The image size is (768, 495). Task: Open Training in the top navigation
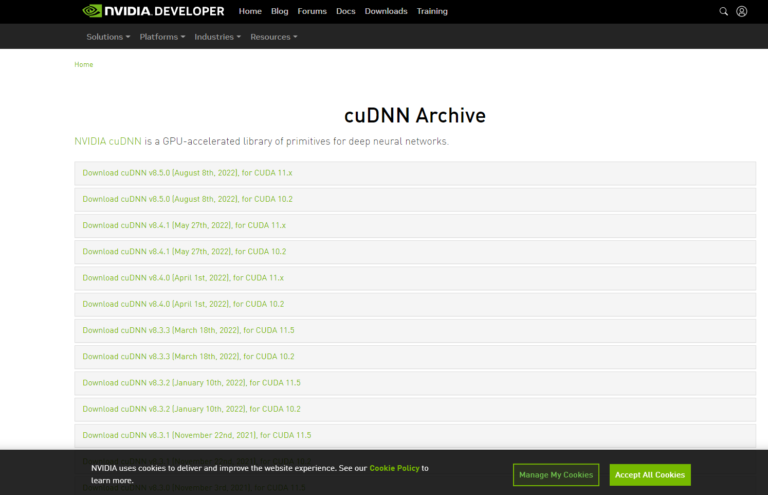[x=432, y=12]
